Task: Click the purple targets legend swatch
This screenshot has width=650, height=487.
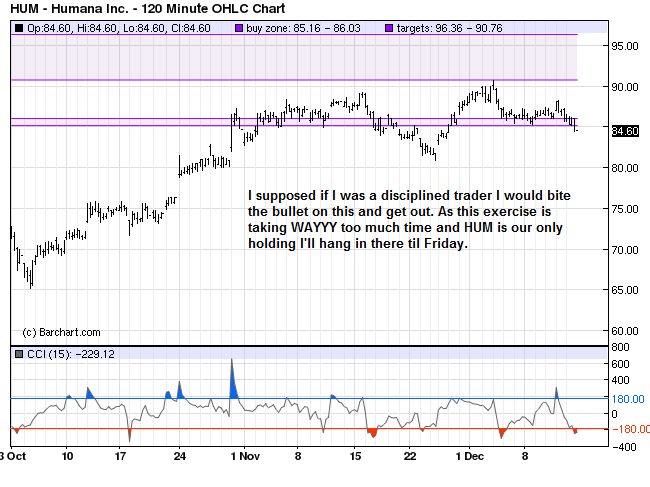Action: (x=389, y=28)
